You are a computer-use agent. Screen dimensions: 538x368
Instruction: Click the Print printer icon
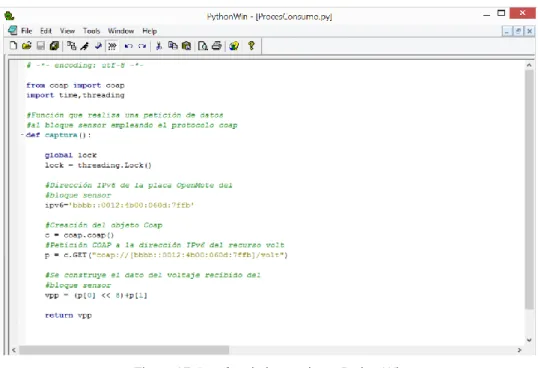[217, 46]
